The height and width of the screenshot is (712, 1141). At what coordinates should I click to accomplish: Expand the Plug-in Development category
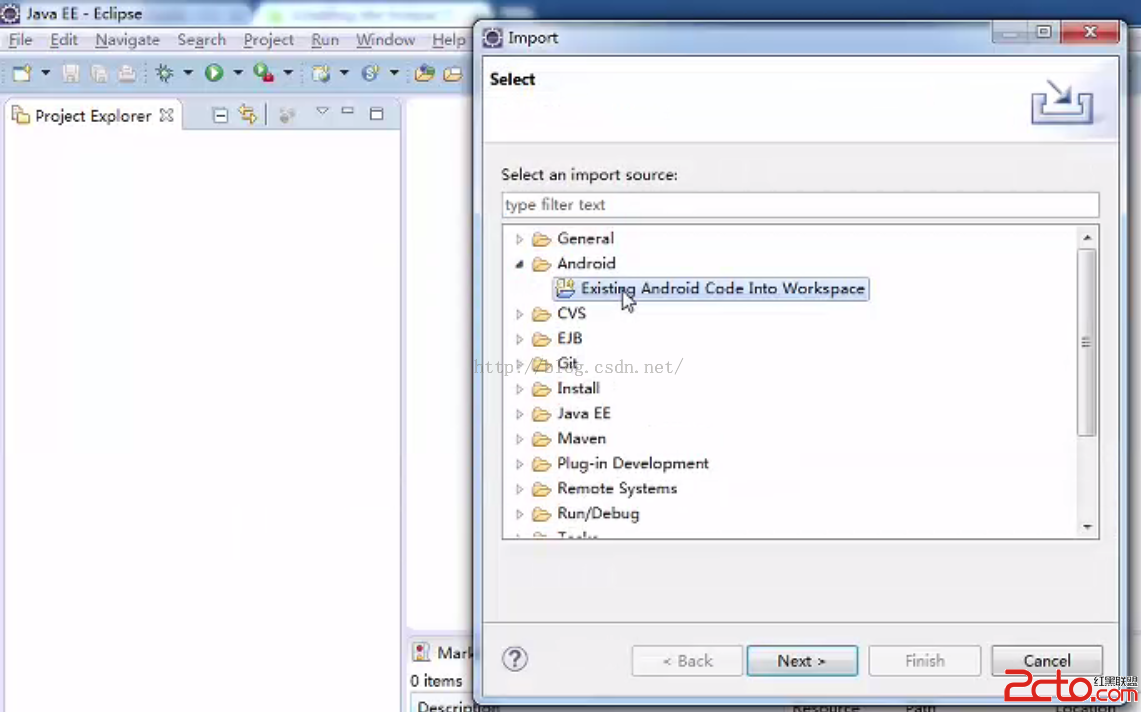point(520,464)
